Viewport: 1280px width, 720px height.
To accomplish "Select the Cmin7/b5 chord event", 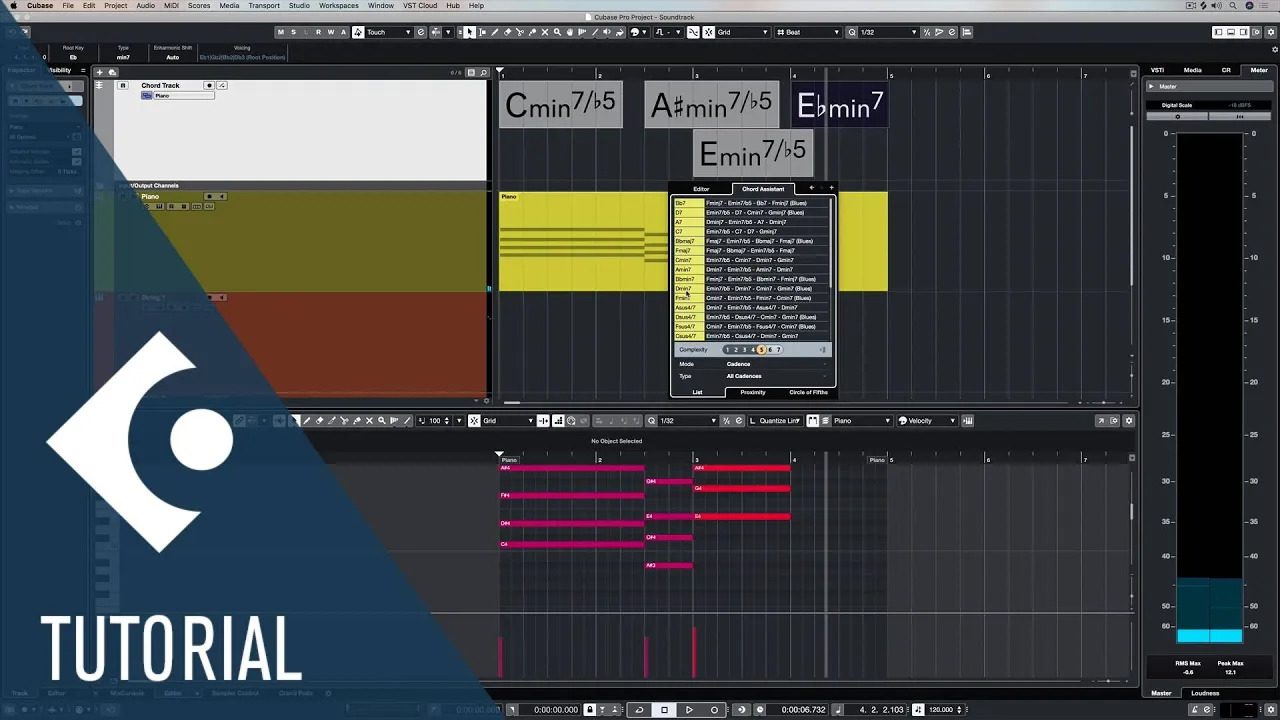I will pos(560,104).
